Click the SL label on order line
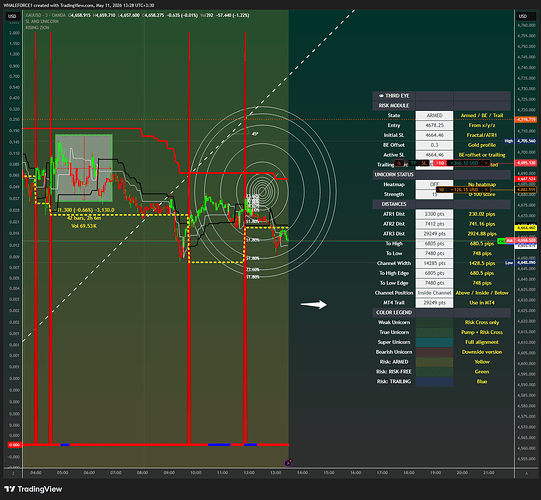The height and width of the screenshot is (500, 541). point(424,163)
